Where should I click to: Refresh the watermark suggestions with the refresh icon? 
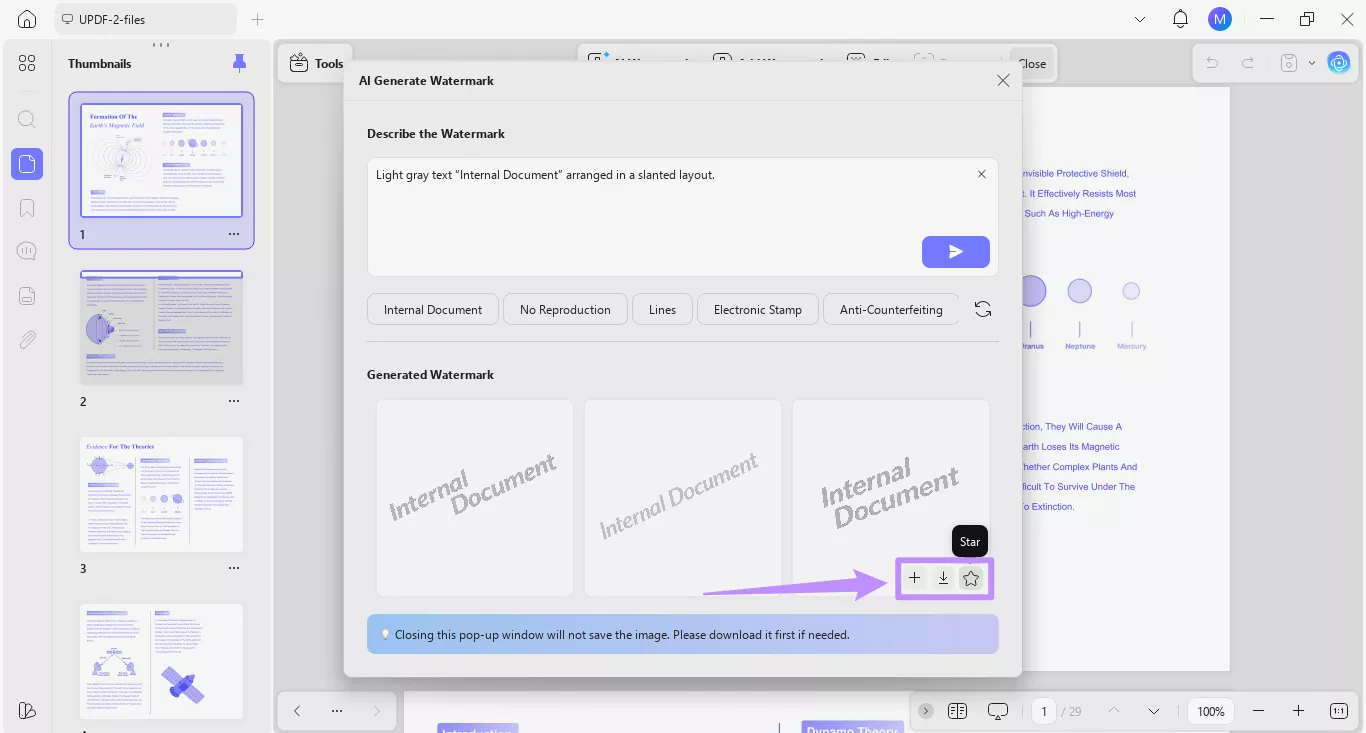(982, 309)
